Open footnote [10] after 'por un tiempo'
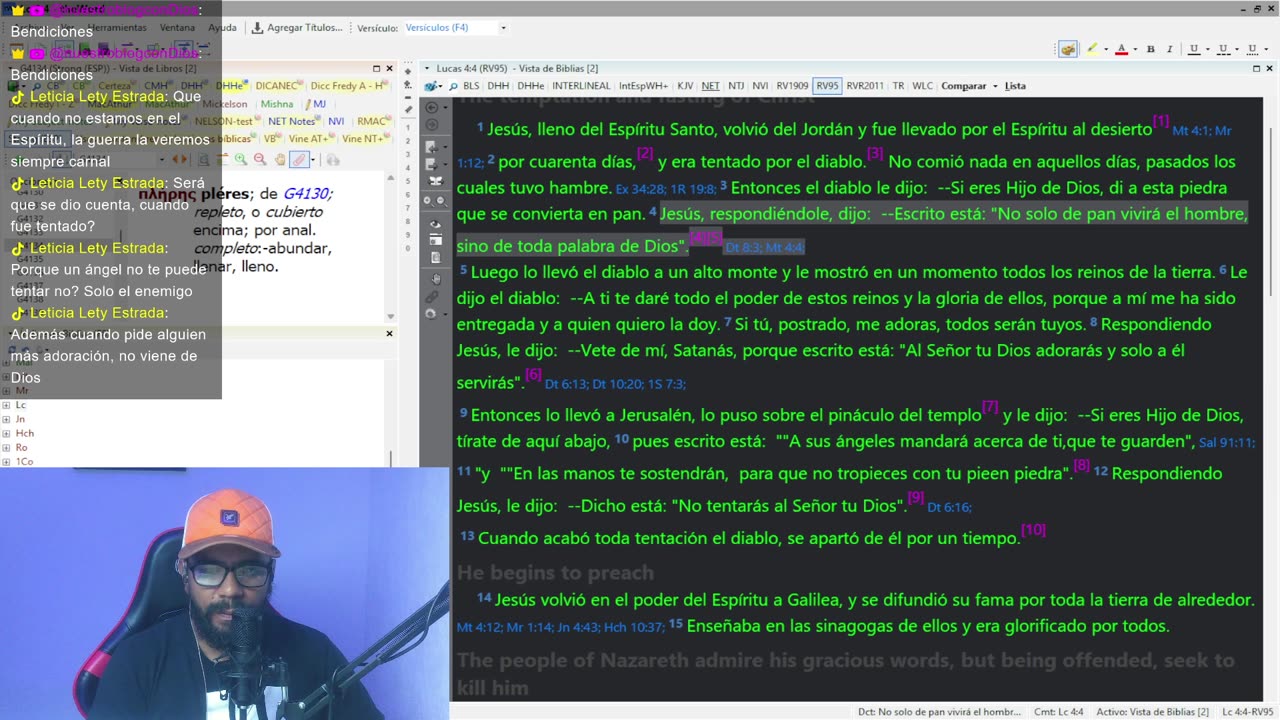The image size is (1280, 720). click(x=1033, y=530)
